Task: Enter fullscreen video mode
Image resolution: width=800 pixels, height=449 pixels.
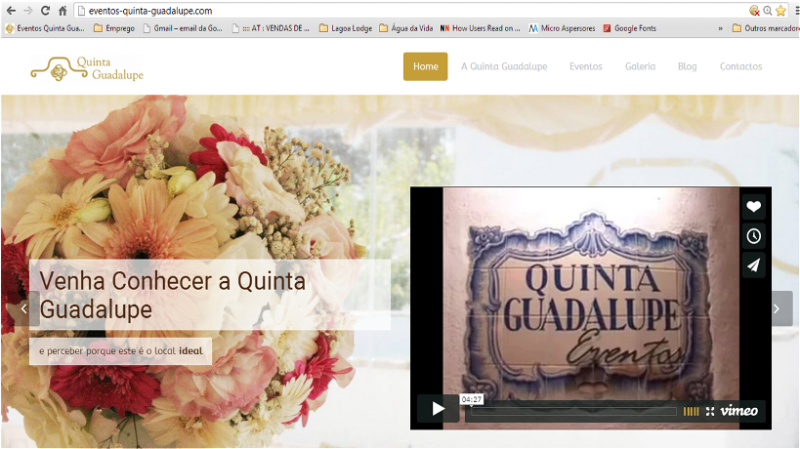Action: coord(710,411)
